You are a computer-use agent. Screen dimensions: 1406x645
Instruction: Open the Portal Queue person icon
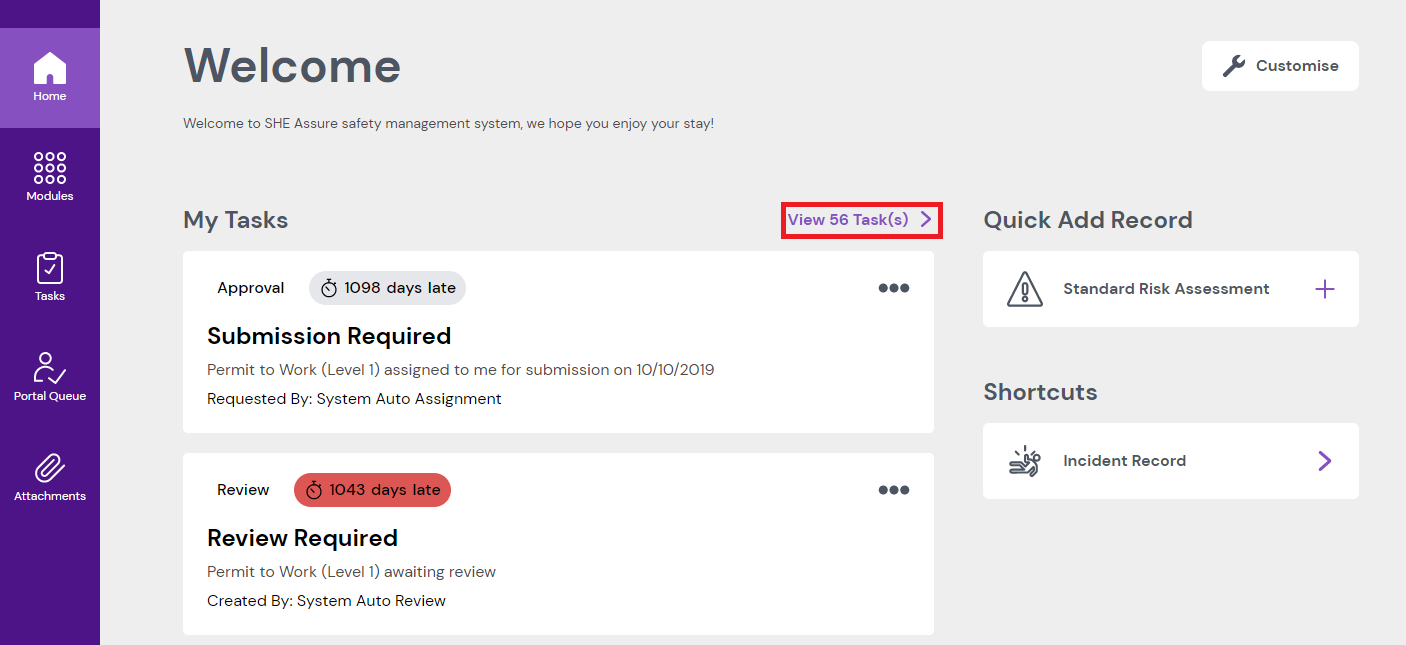click(x=50, y=368)
